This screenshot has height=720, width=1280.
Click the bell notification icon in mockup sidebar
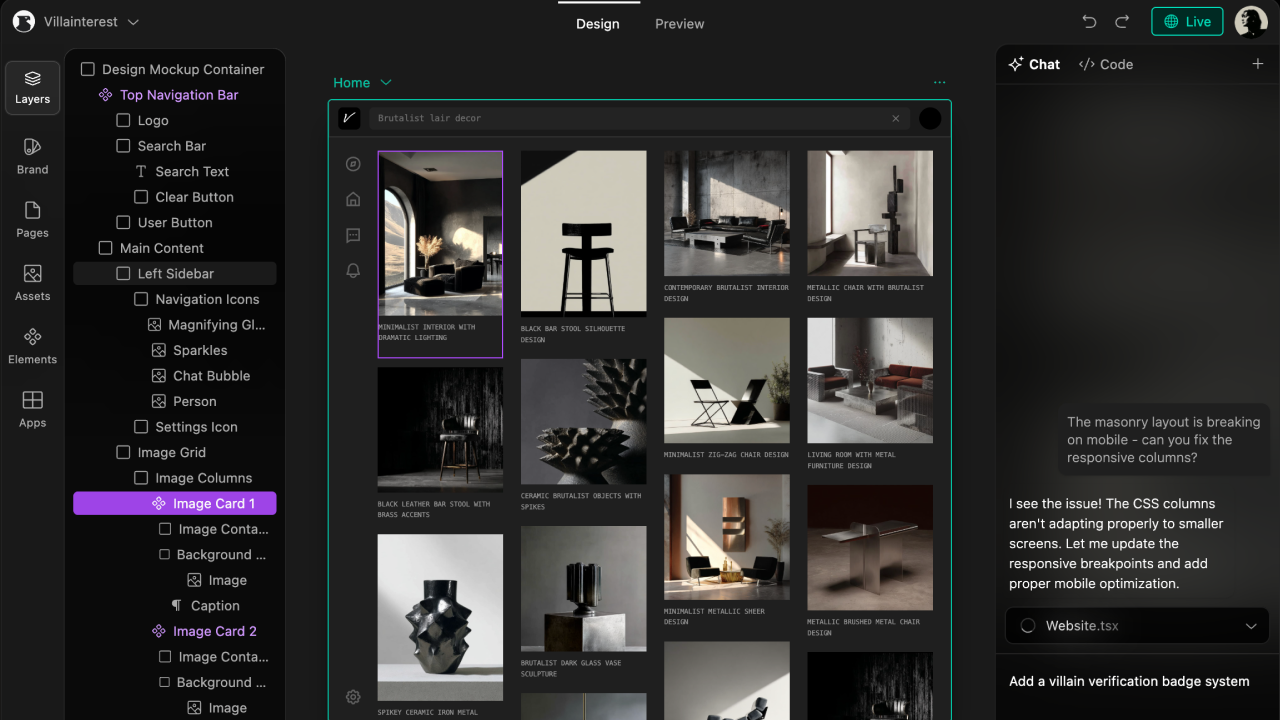tap(353, 271)
